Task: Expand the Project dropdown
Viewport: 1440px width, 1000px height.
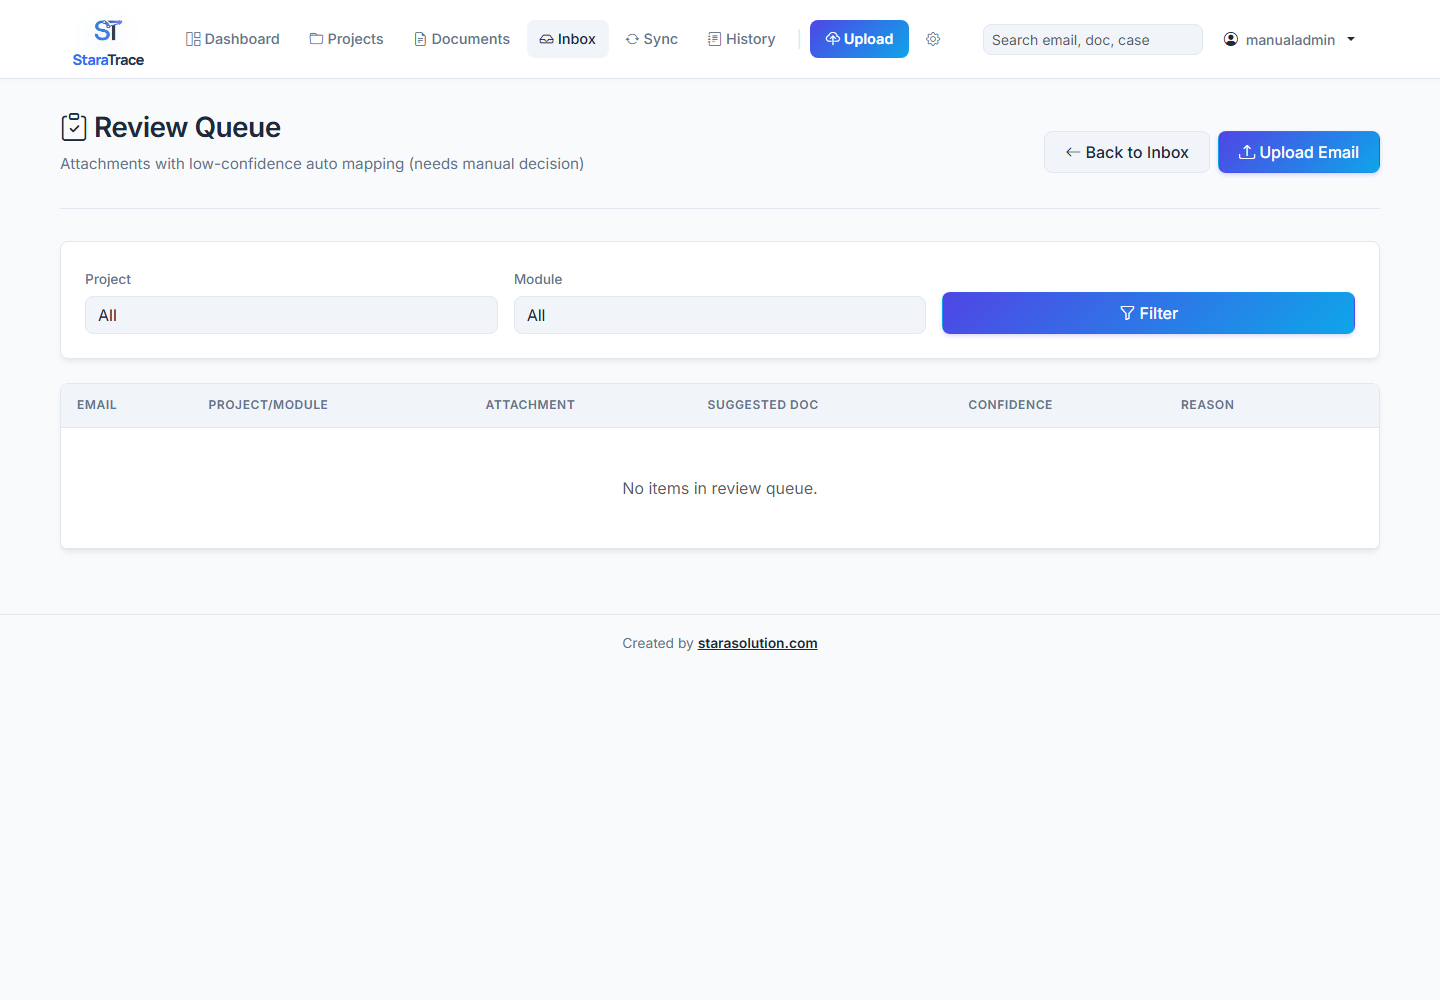Action: coord(291,315)
